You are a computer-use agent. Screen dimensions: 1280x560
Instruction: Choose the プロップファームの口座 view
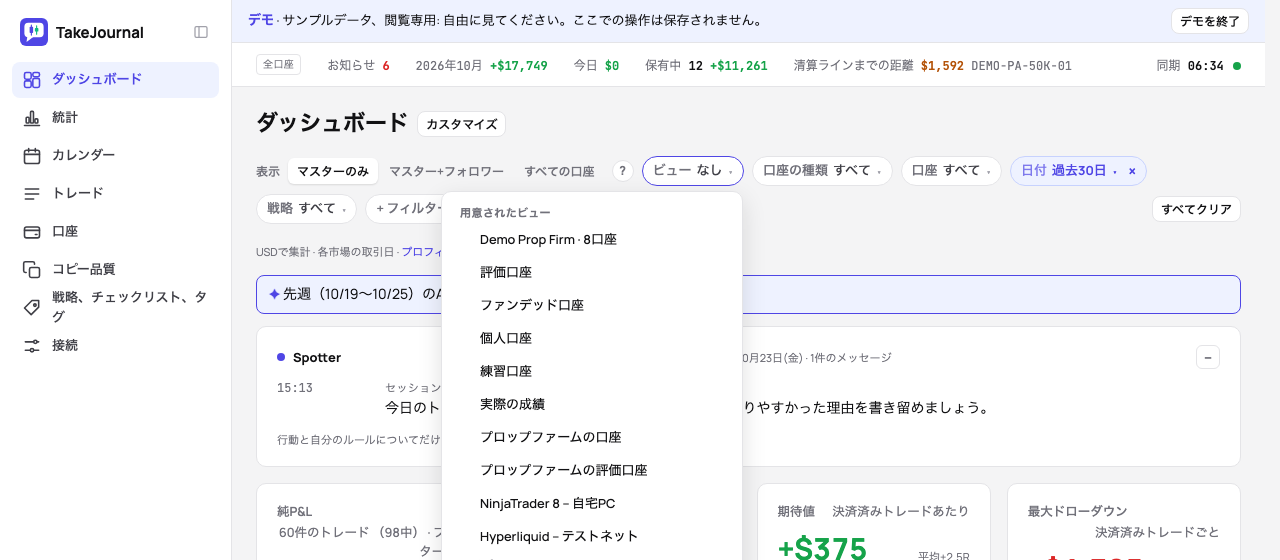point(592,438)
